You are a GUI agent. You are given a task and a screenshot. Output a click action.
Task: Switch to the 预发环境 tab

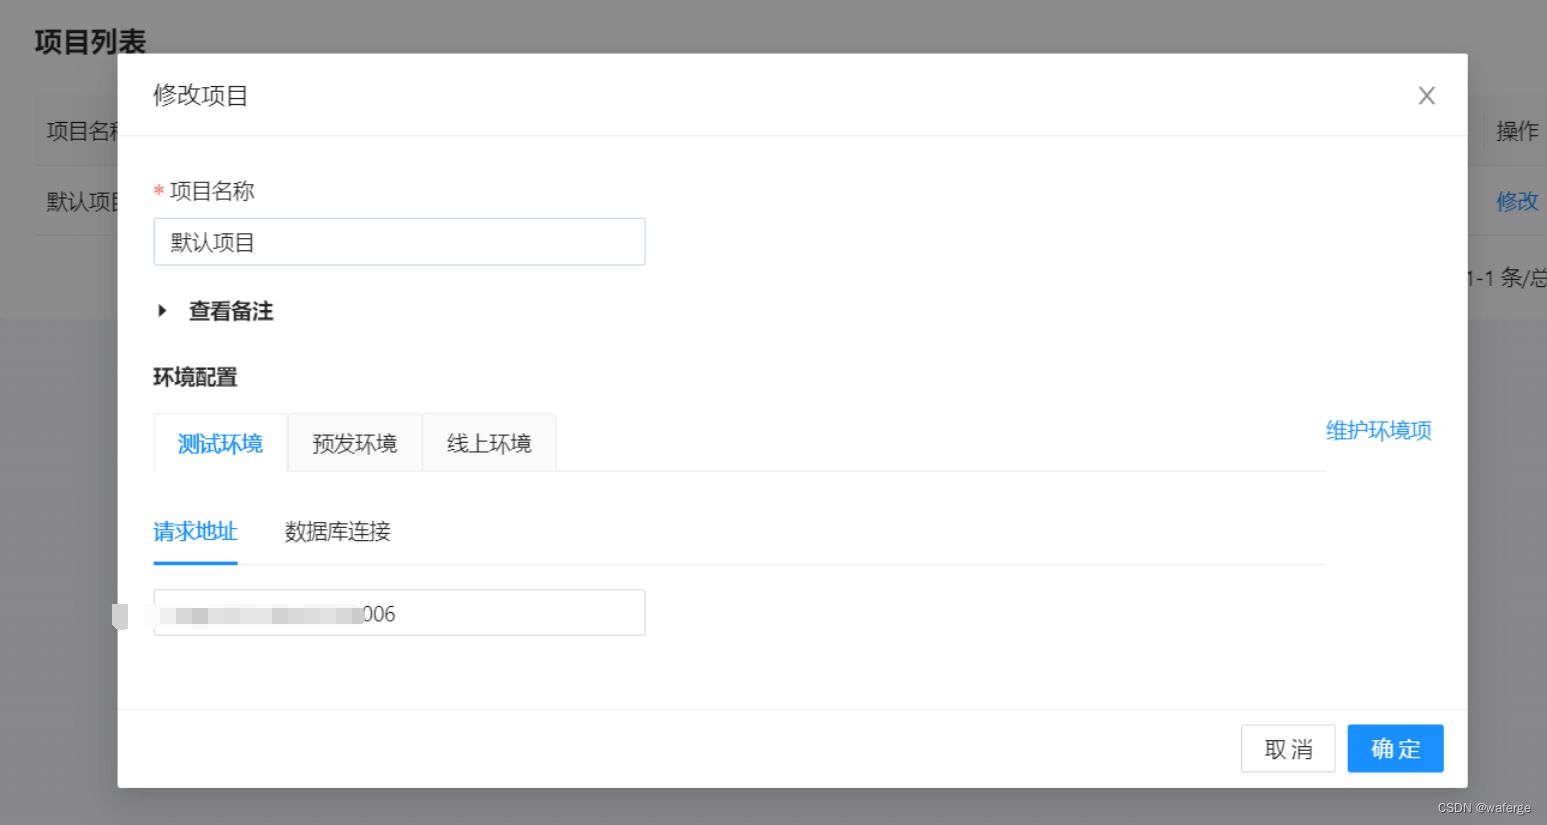click(355, 442)
